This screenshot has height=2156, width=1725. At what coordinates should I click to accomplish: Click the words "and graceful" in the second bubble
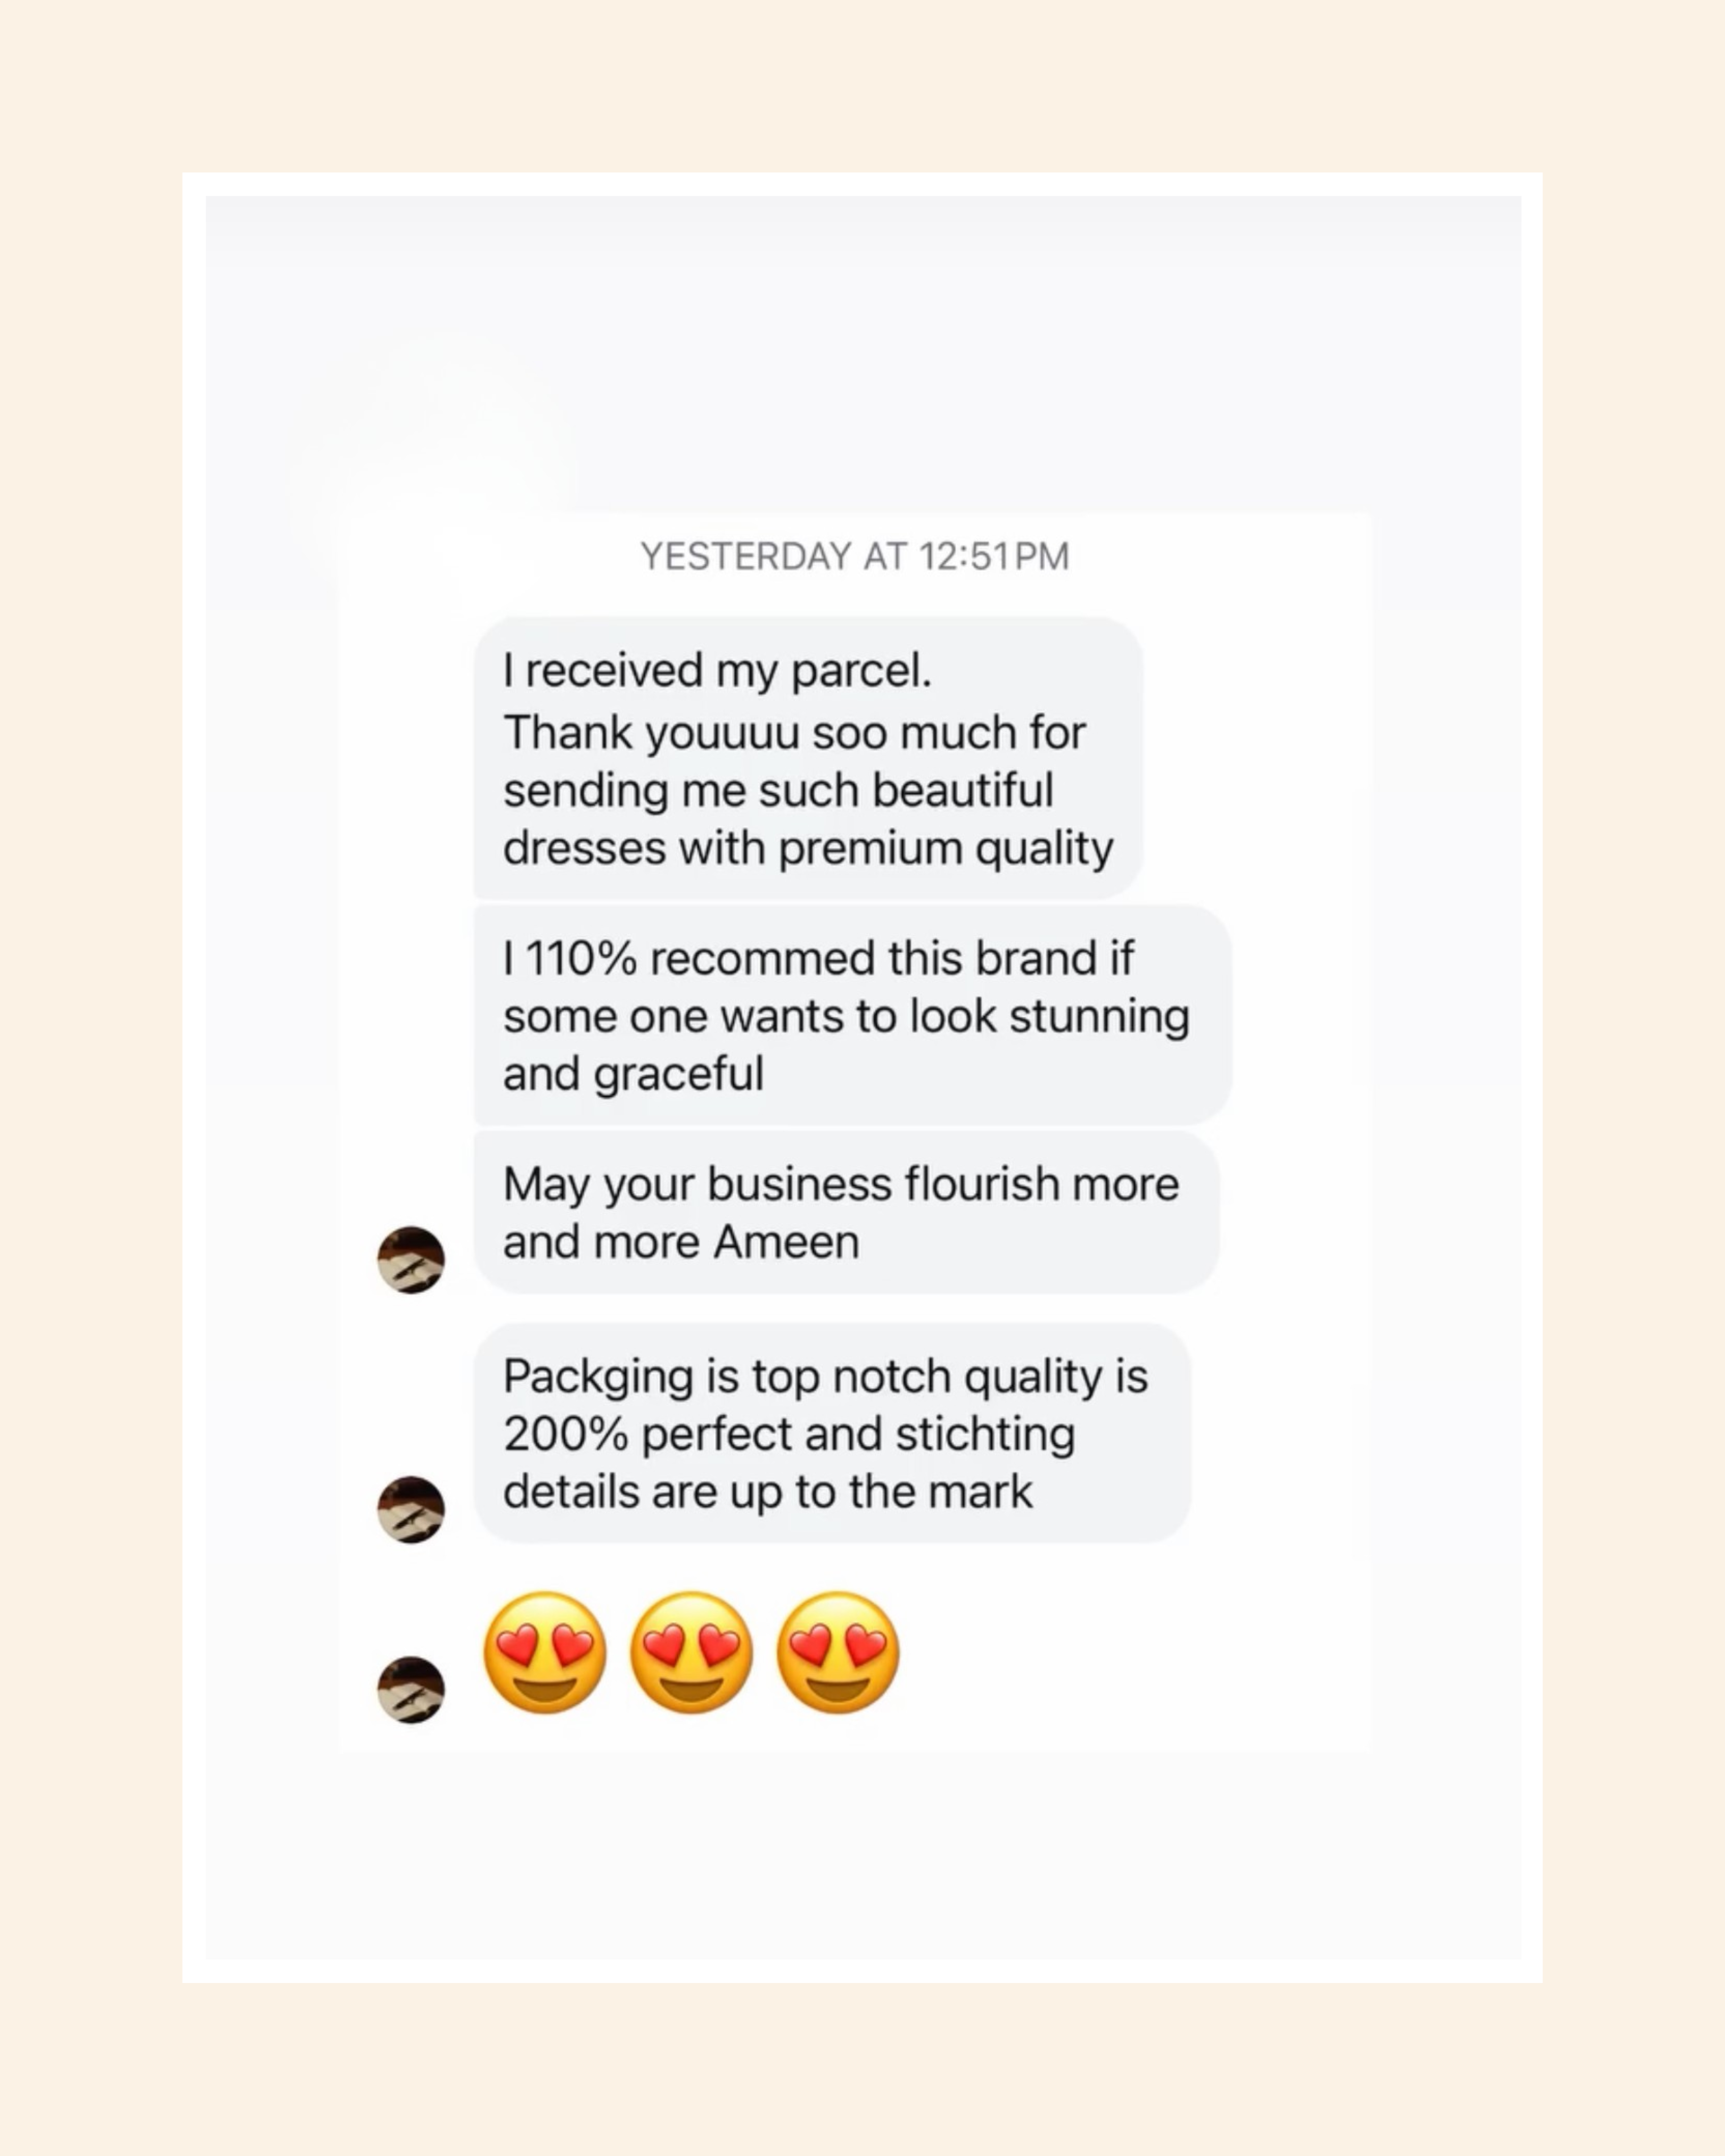[x=633, y=1074]
